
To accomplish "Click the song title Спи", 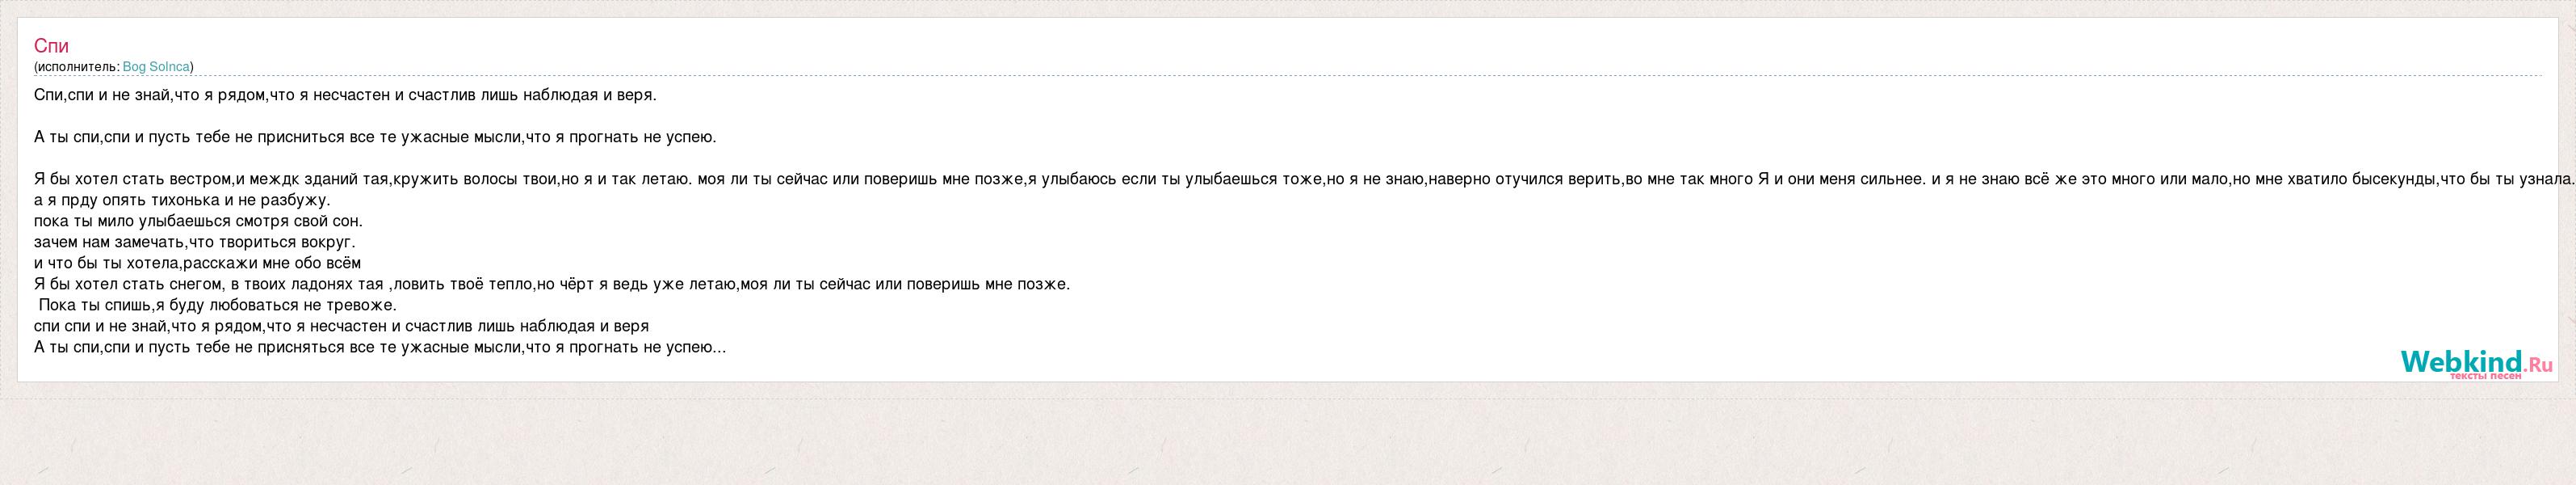I will tap(51, 46).
